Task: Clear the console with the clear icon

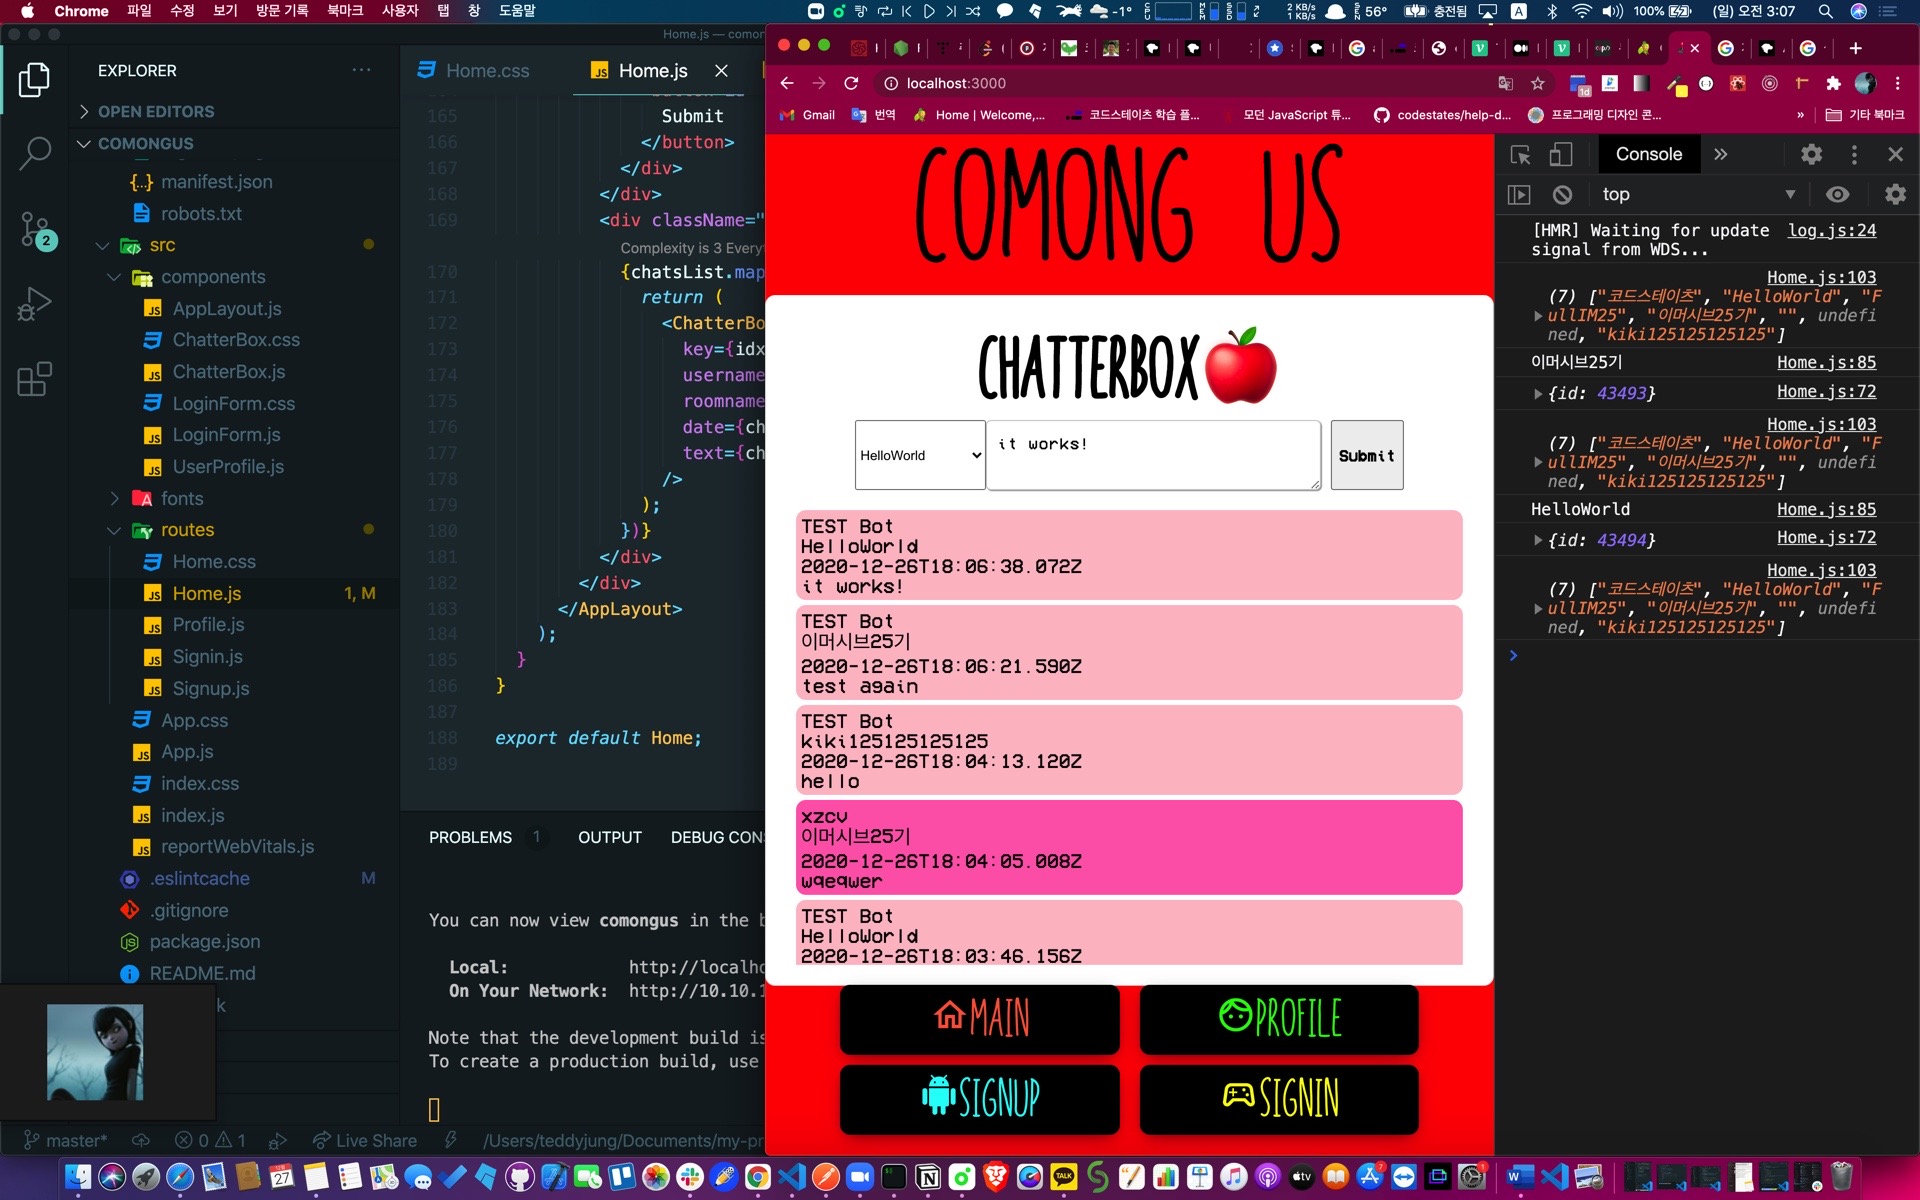Action: tap(1562, 194)
